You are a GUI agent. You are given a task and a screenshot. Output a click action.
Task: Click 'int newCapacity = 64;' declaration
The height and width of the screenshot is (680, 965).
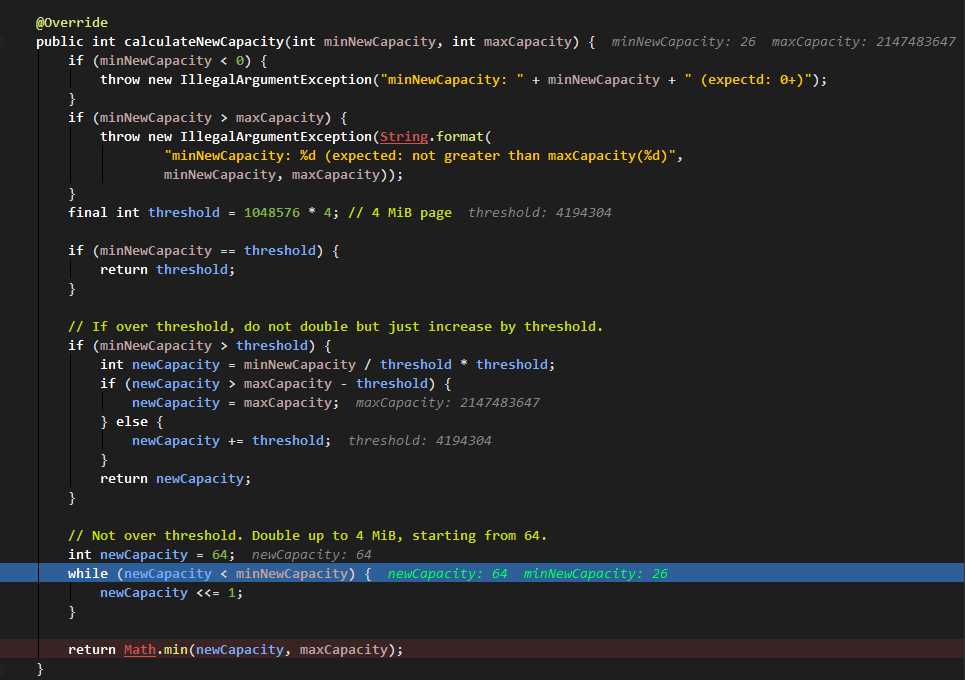point(151,555)
